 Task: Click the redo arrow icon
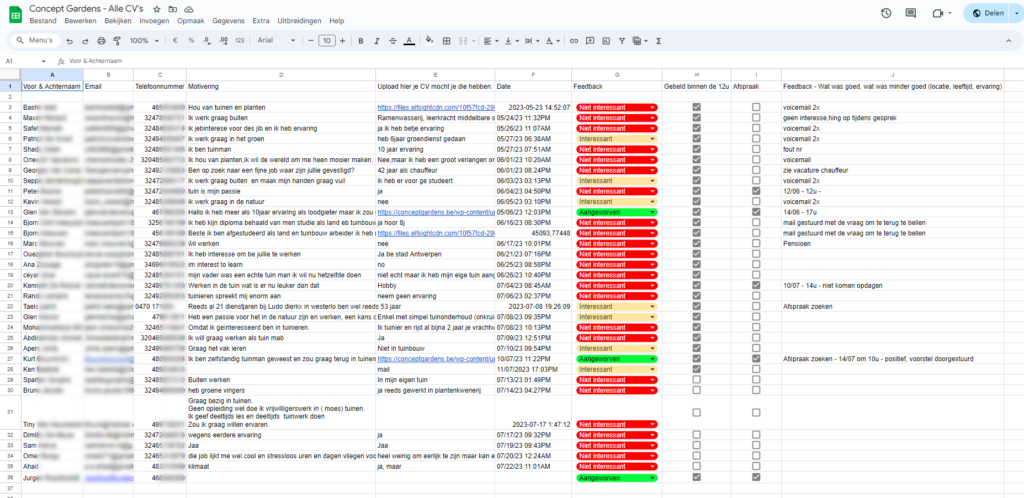(86, 40)
